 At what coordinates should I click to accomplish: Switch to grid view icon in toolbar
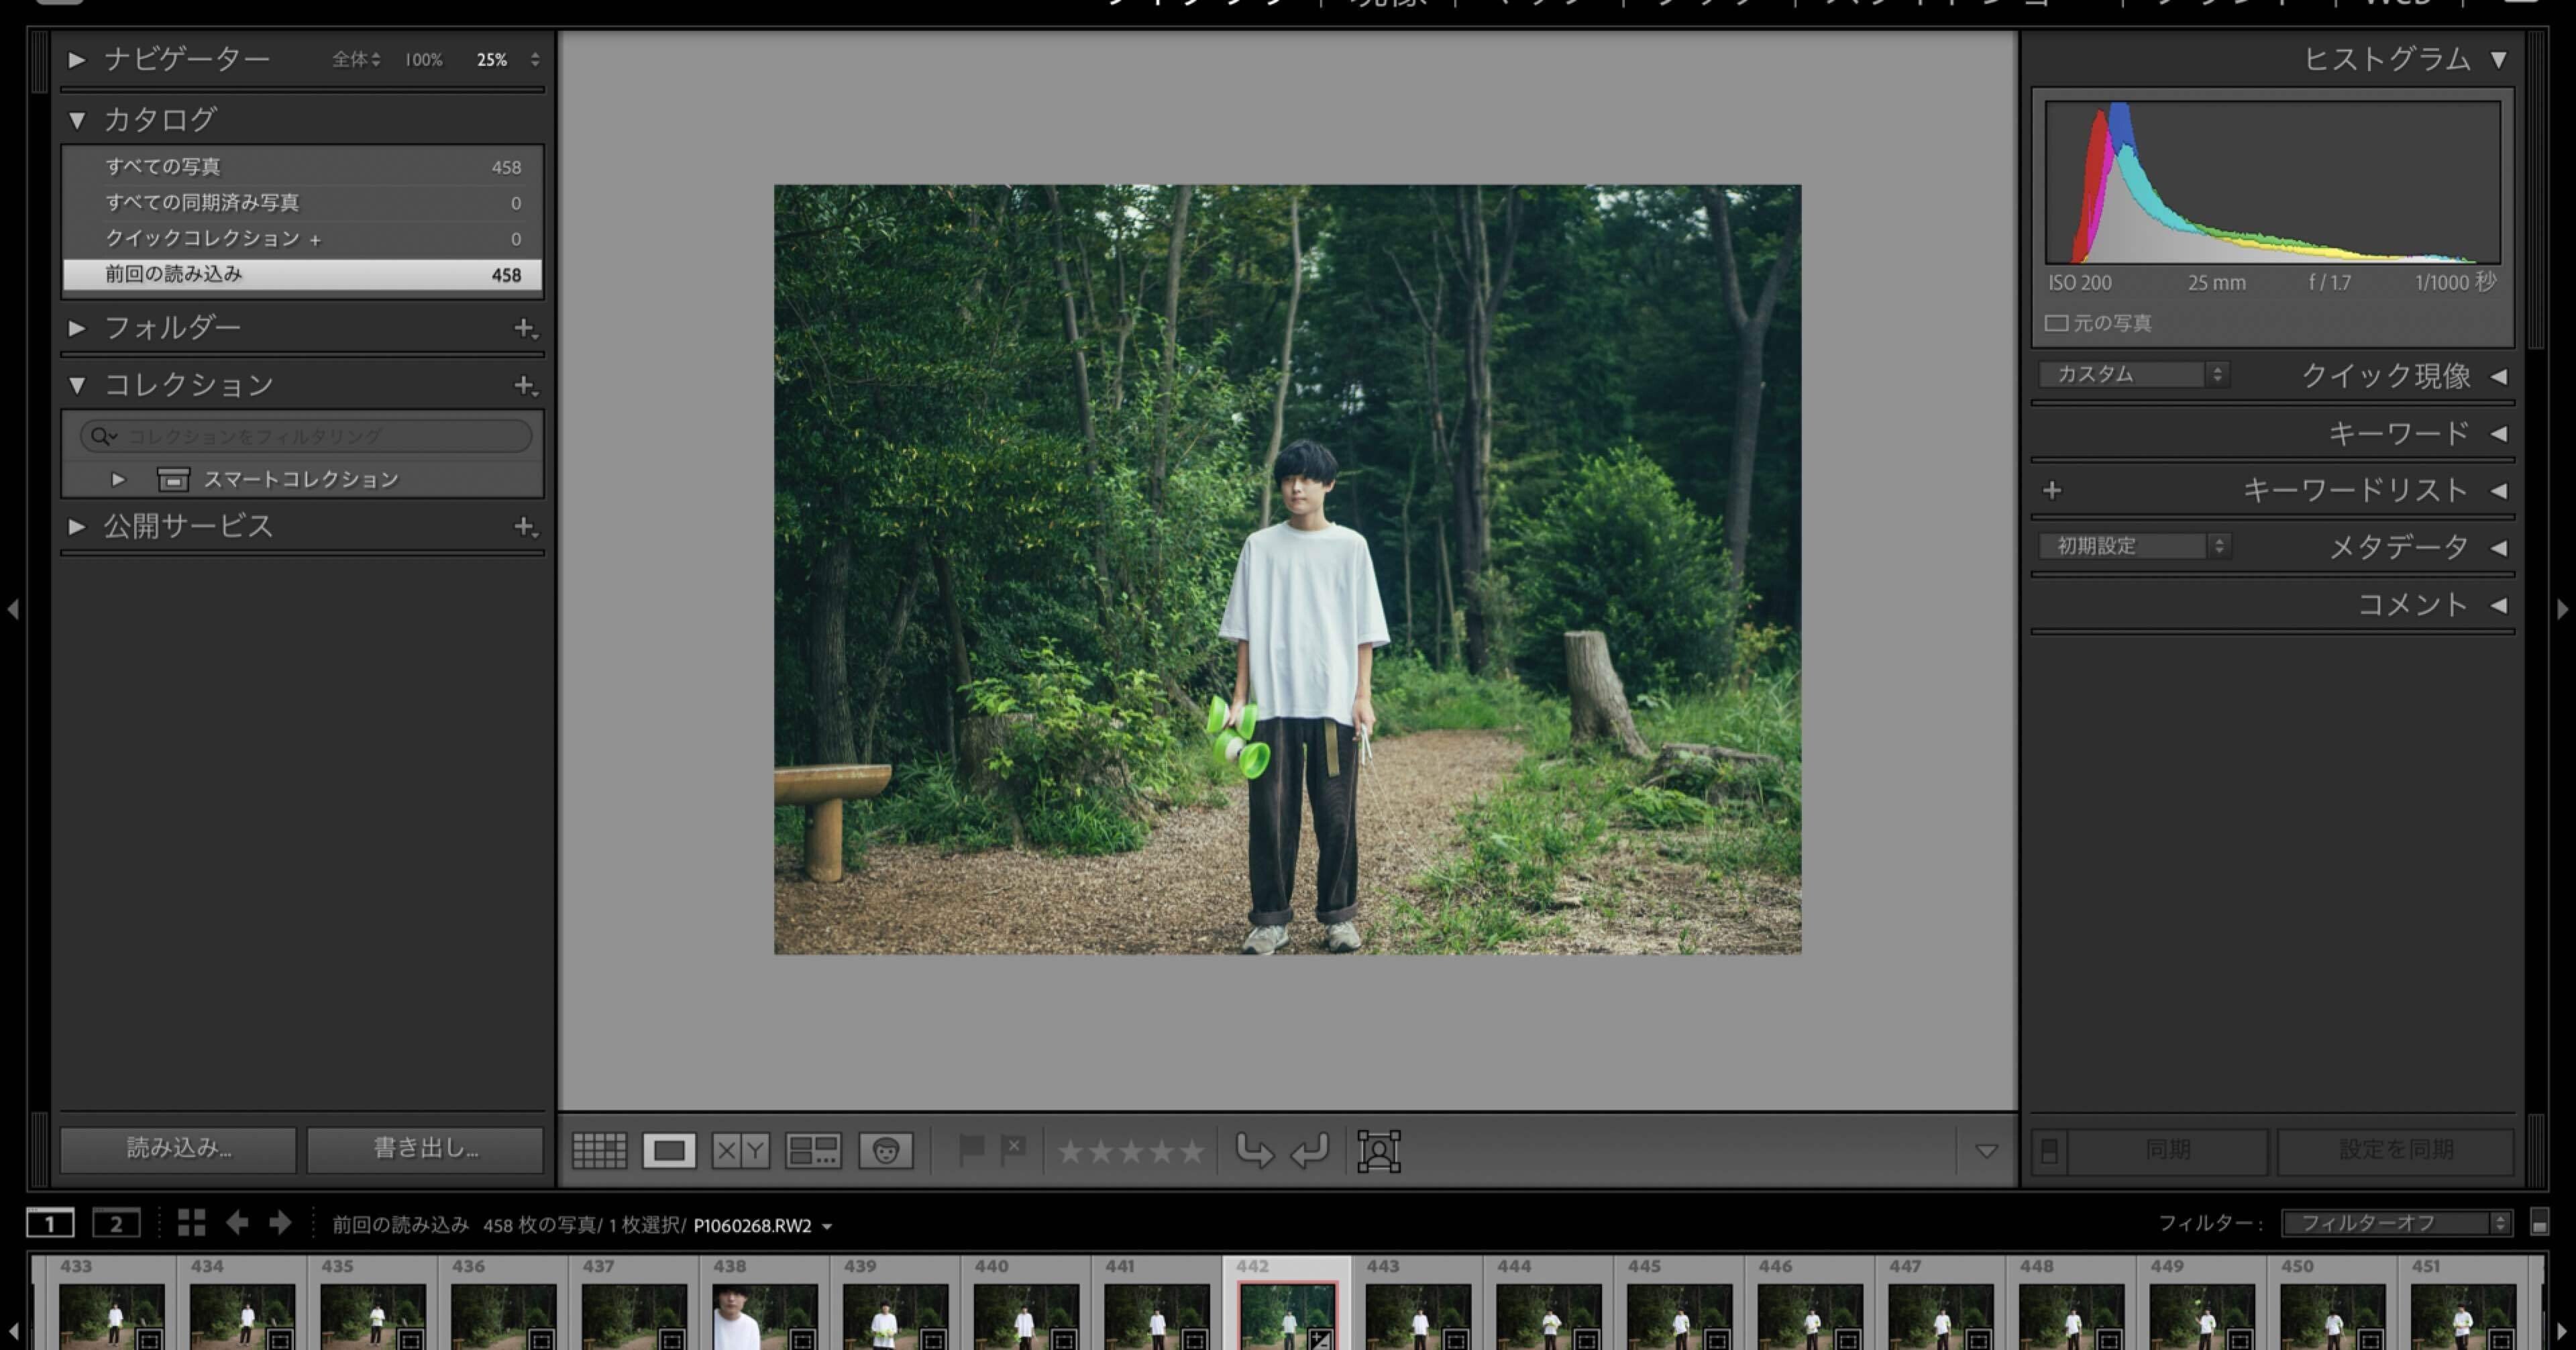pyautogui.click(x=599, y=1150)
